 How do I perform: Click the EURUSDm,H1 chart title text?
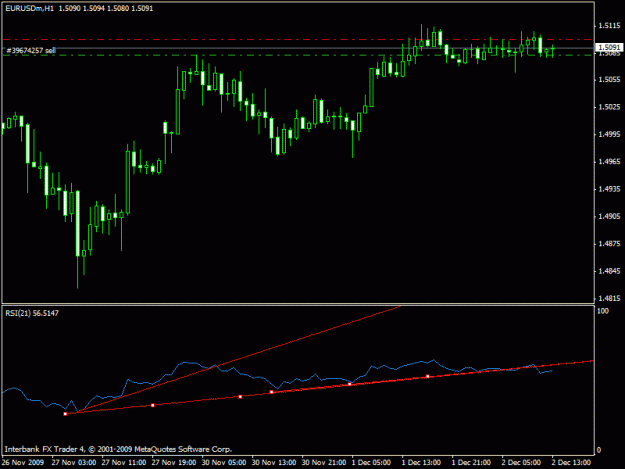tap(29, 8)
